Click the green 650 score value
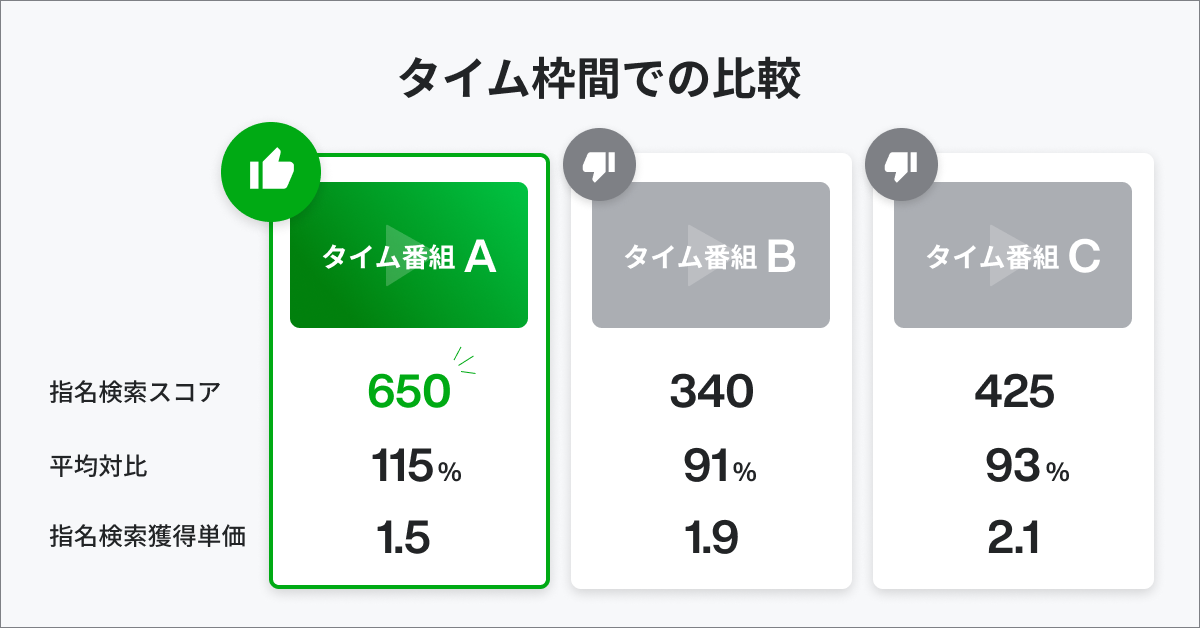This screenshot has width=1200, height=628. click(409, 392)
